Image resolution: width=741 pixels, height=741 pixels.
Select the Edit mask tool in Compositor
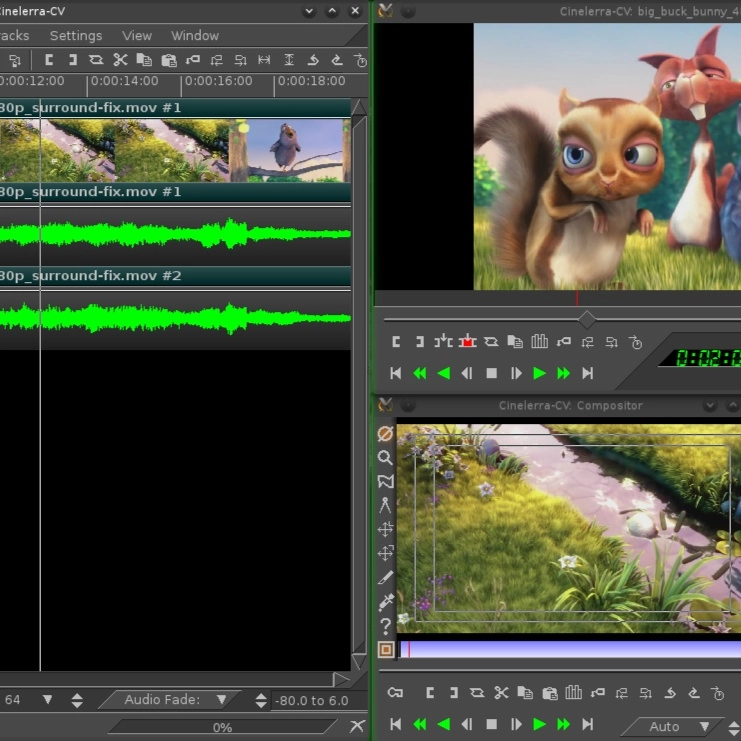[385, 481]
